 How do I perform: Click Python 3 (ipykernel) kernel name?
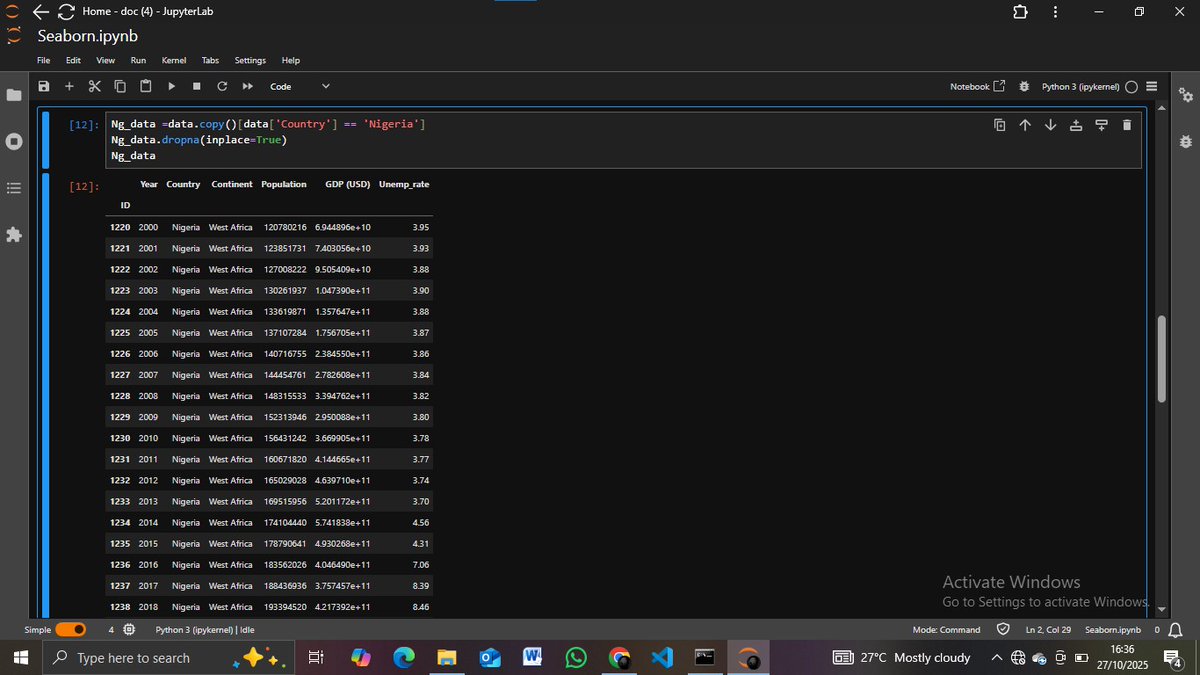click(1080, 86)
